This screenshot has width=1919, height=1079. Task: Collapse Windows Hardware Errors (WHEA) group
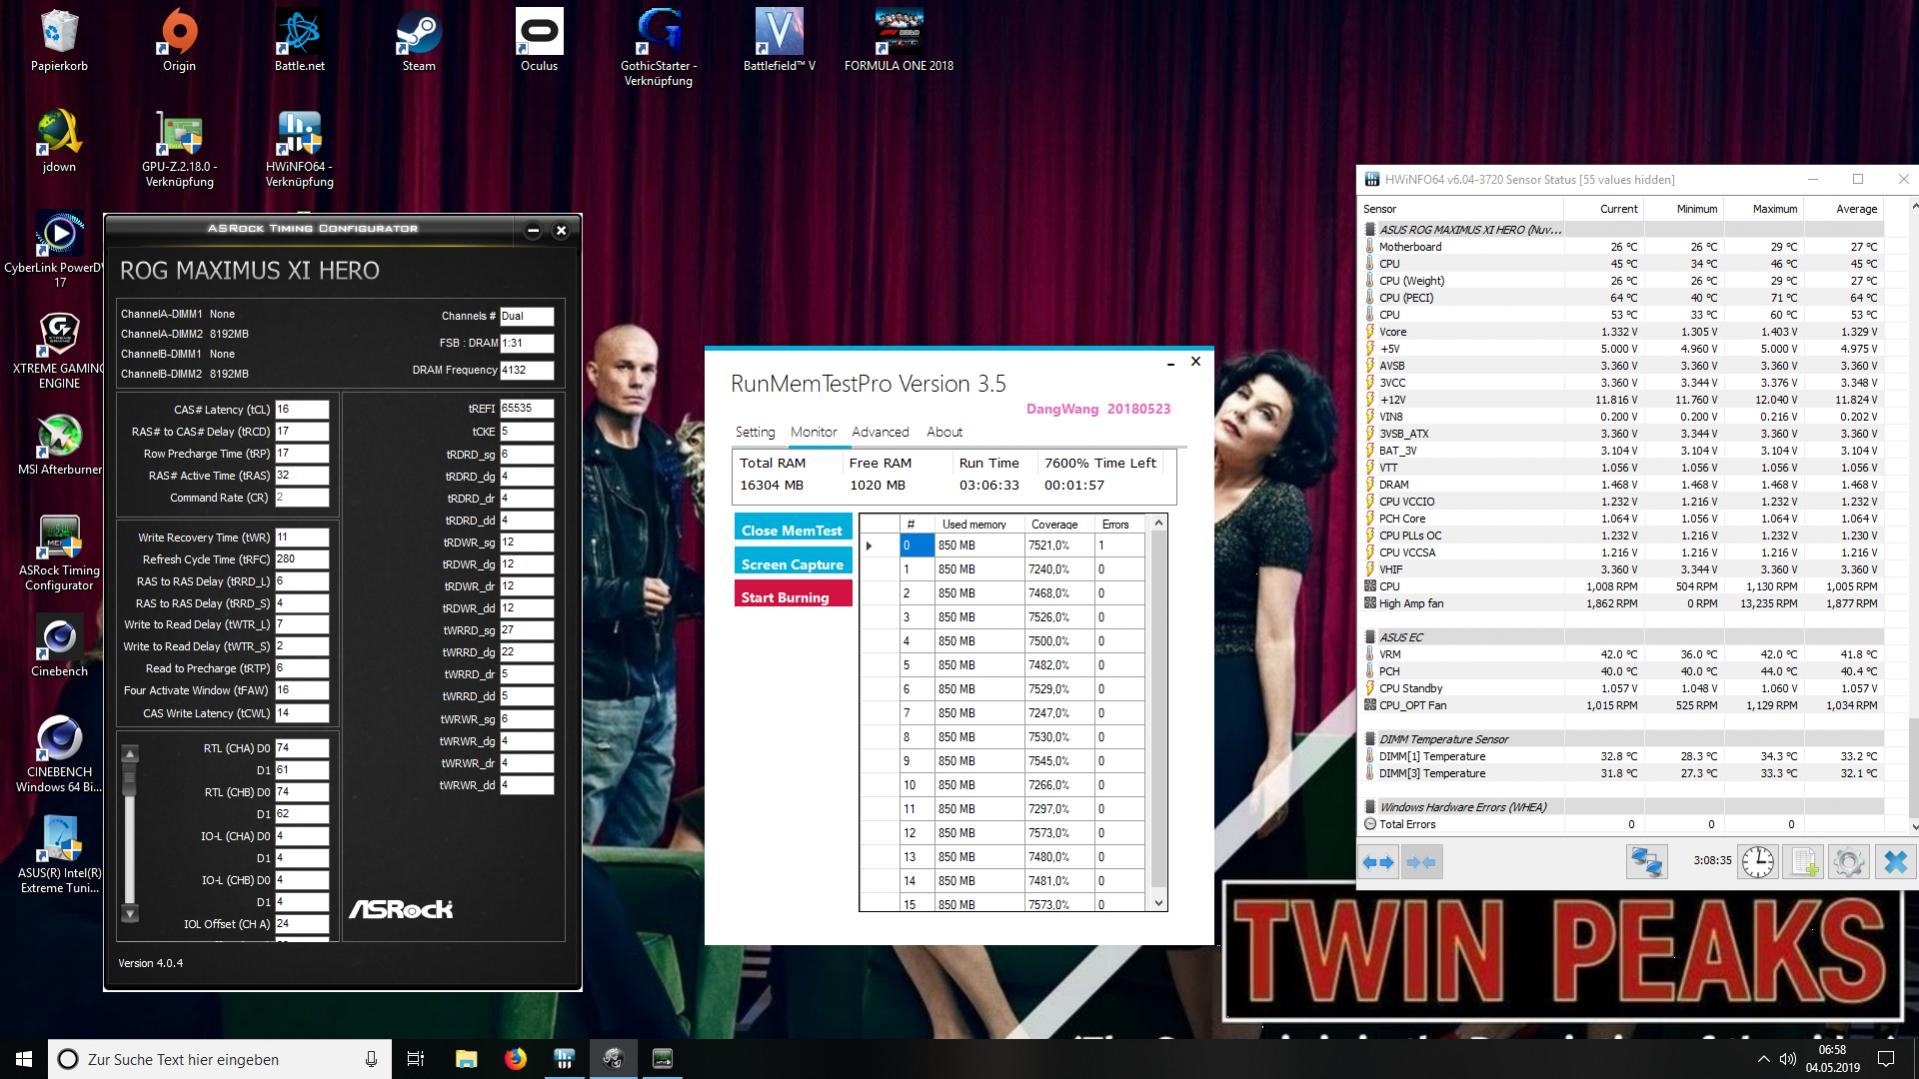point(1370,807)
